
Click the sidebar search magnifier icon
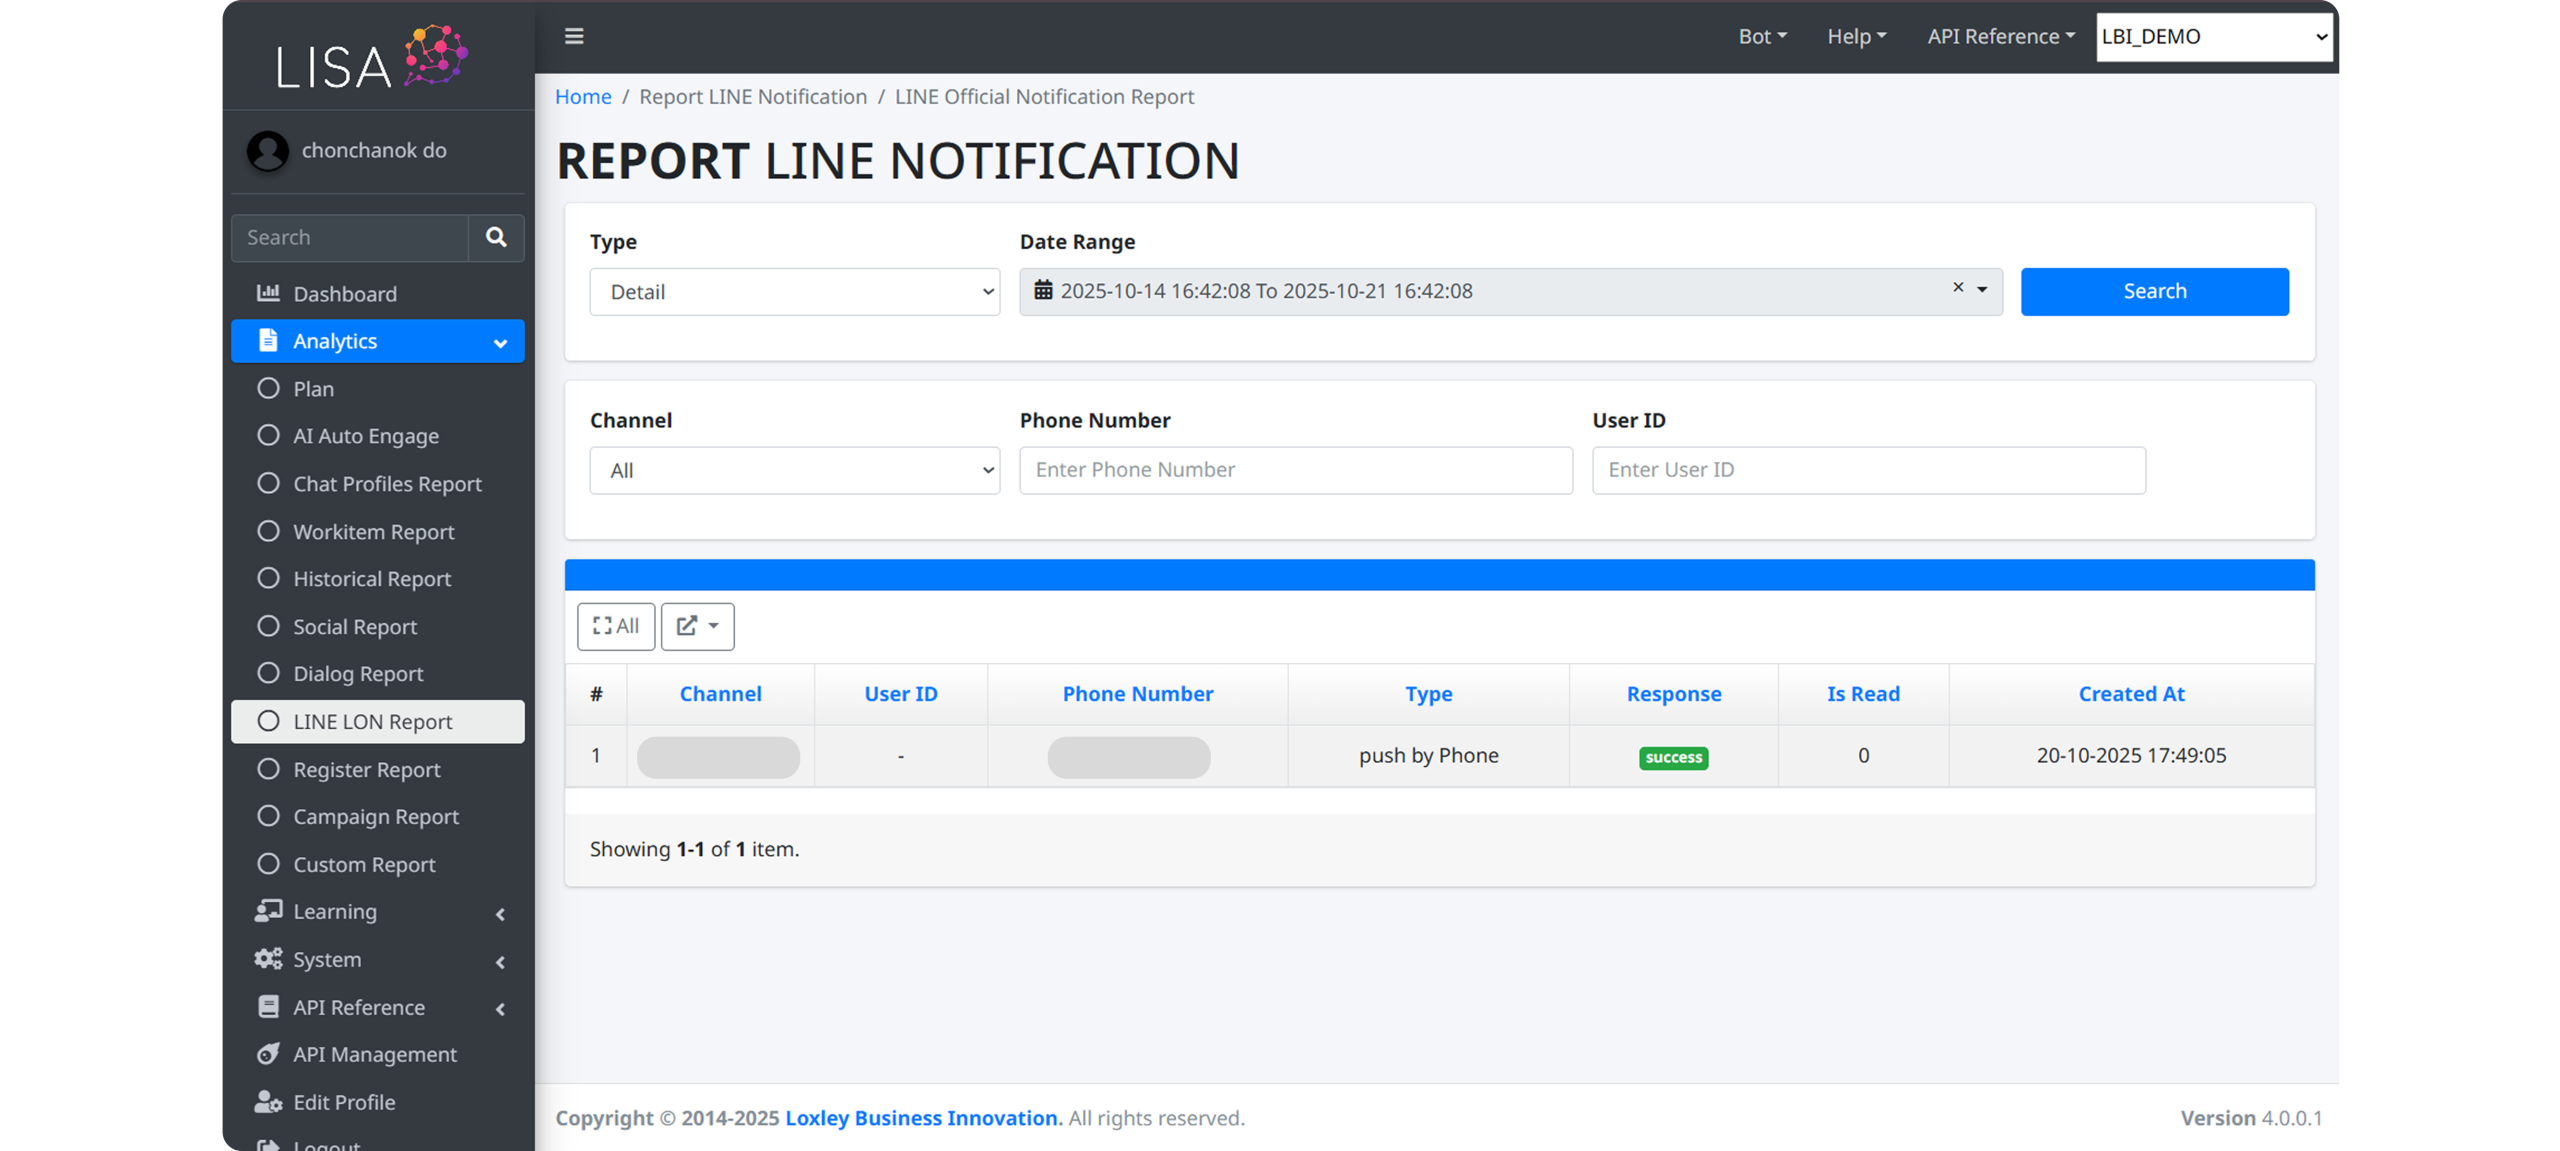click(x=496, y=237)
